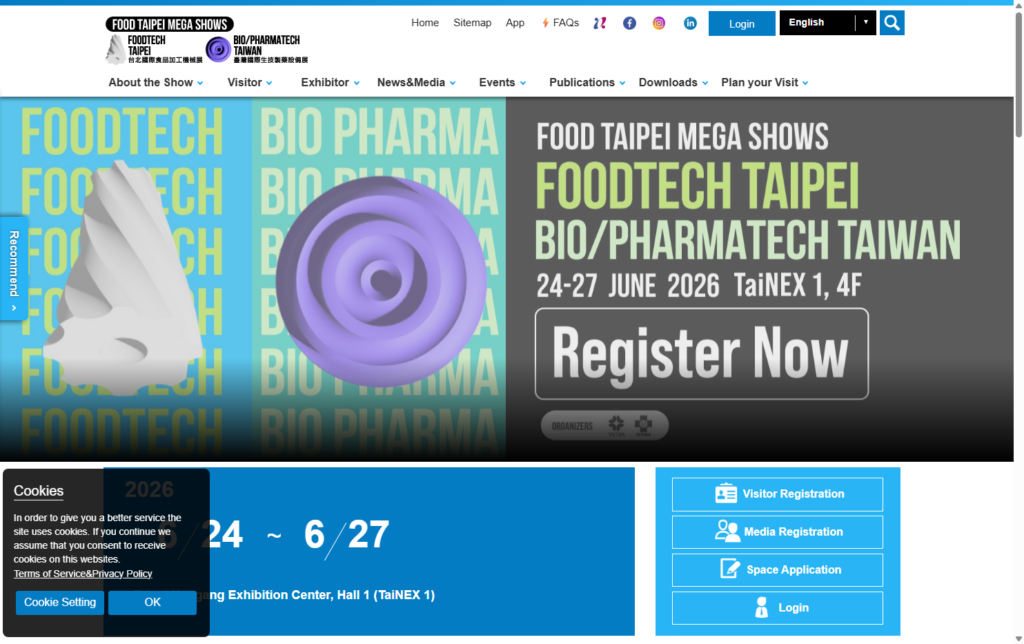Screen dimensions: 1024x644
Task: Click the FOODTECH TAIPEI logo
Action: pos(150,48)
